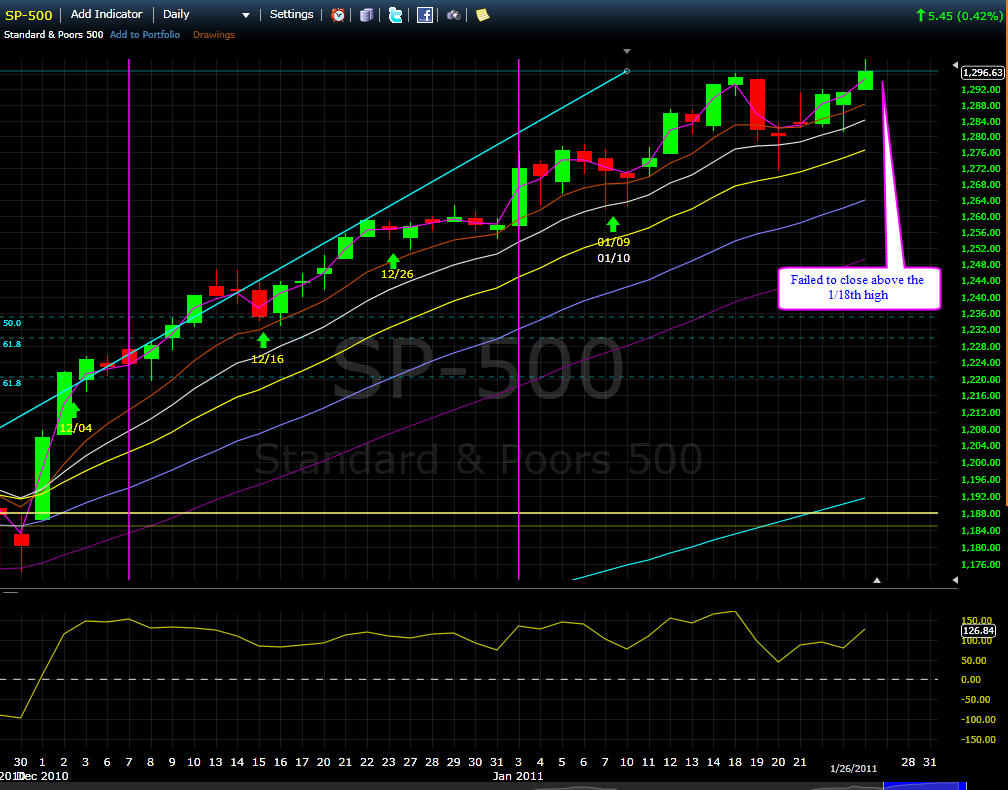Click the upper 61.8 Fibonacci label
Image resolution: width=1008 pixels, height=790 pixels.
click(x=12, y=345)
